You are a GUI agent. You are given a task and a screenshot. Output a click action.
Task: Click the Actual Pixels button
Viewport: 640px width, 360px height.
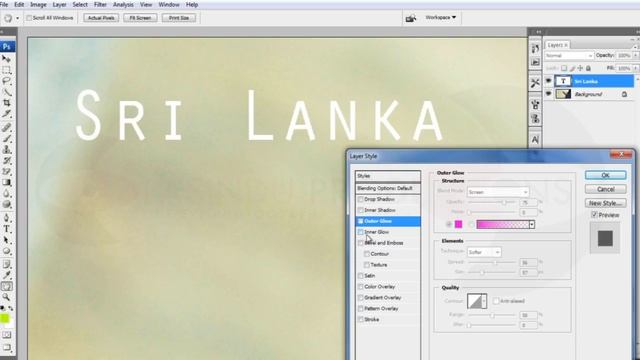tap(101, 18)
